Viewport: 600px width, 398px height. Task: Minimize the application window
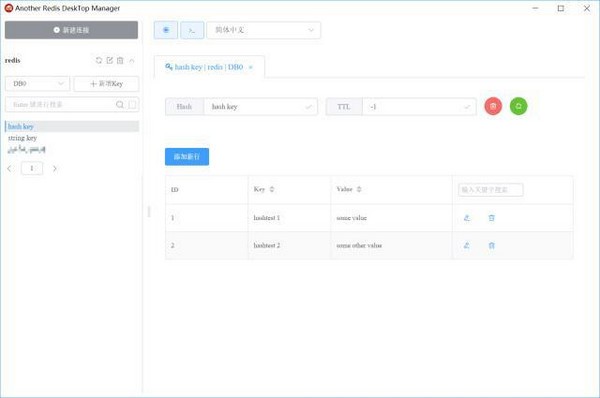[x=535, y=8]
